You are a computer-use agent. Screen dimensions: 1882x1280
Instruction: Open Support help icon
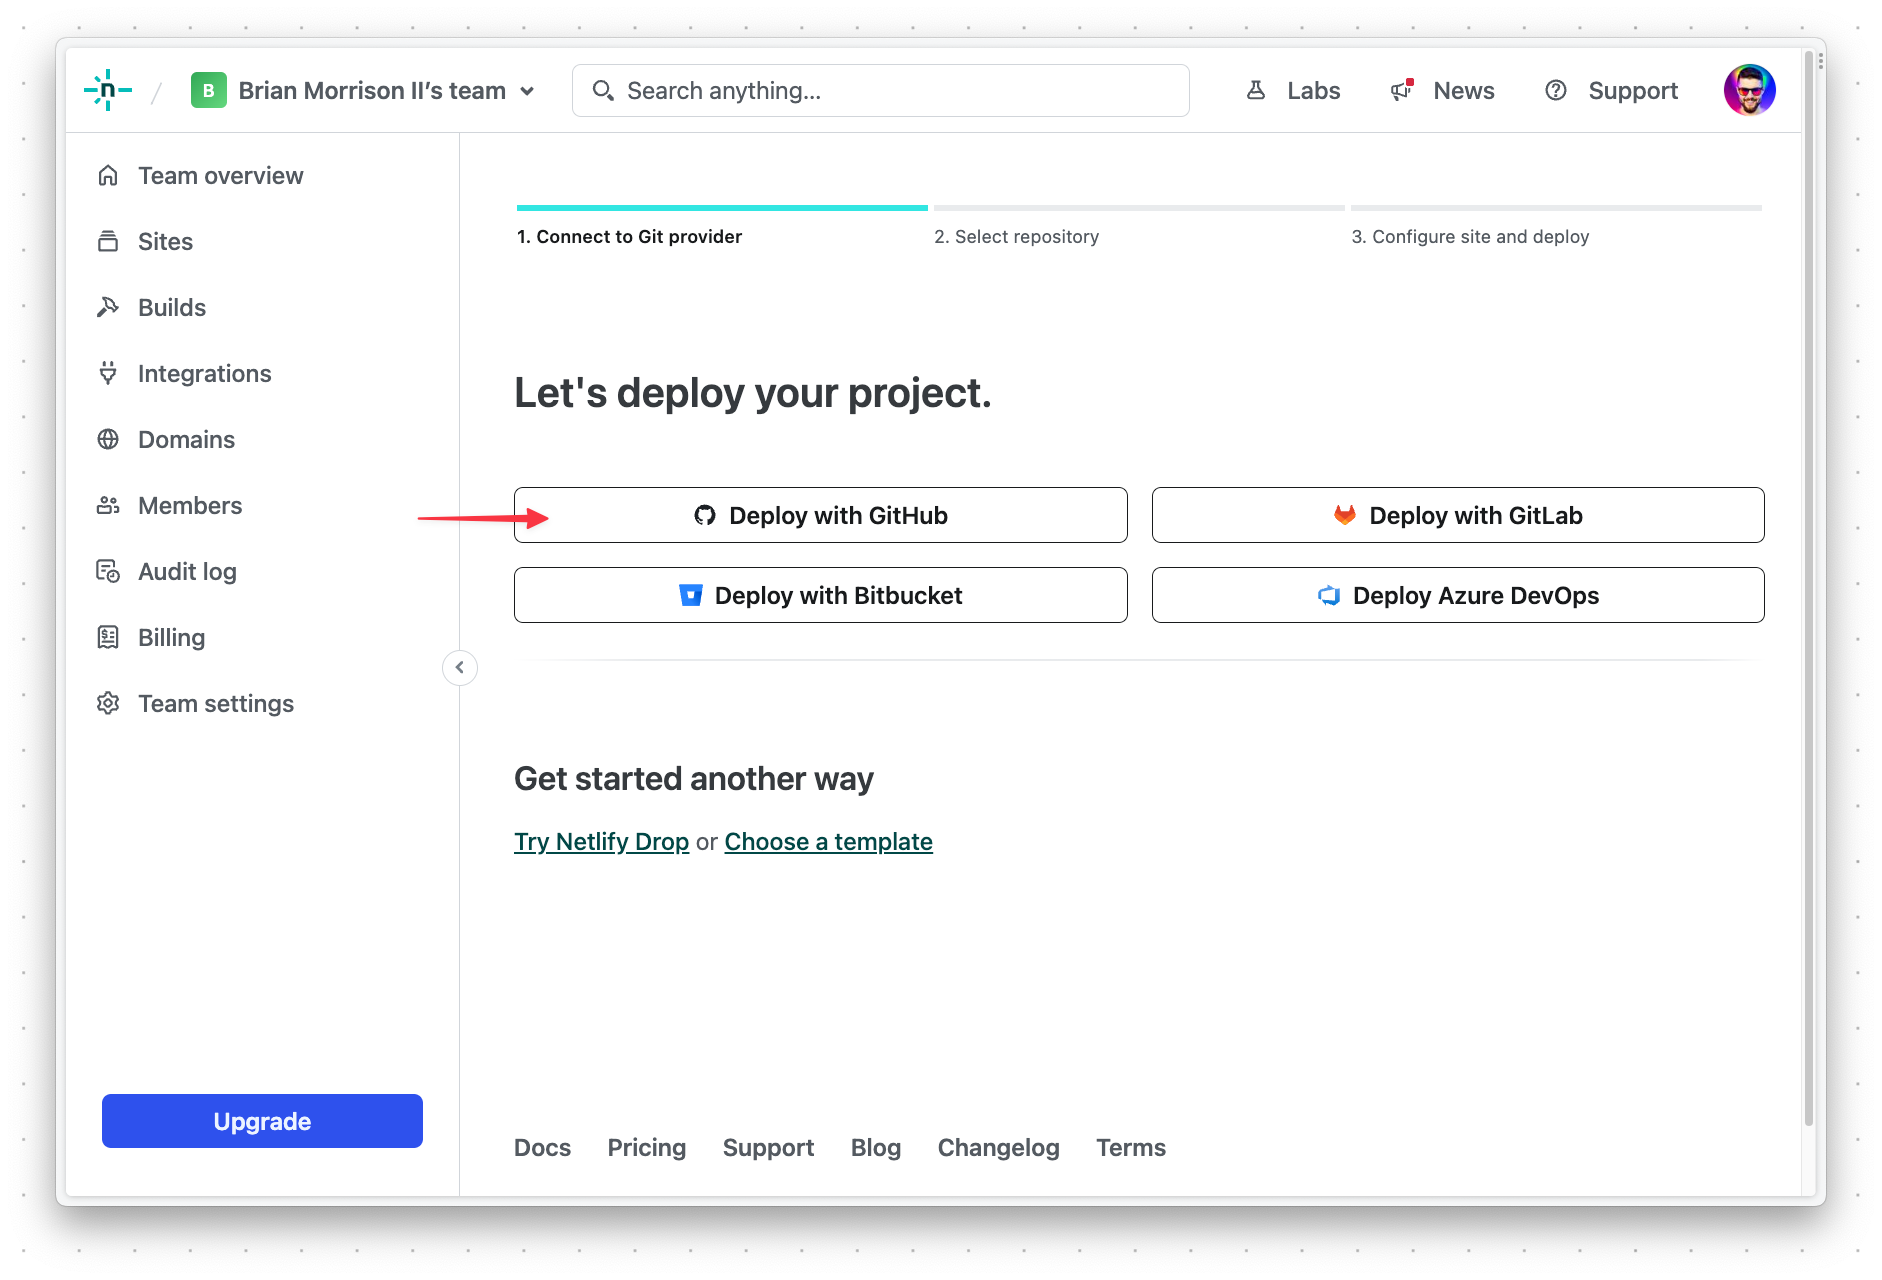point(1556,90)
